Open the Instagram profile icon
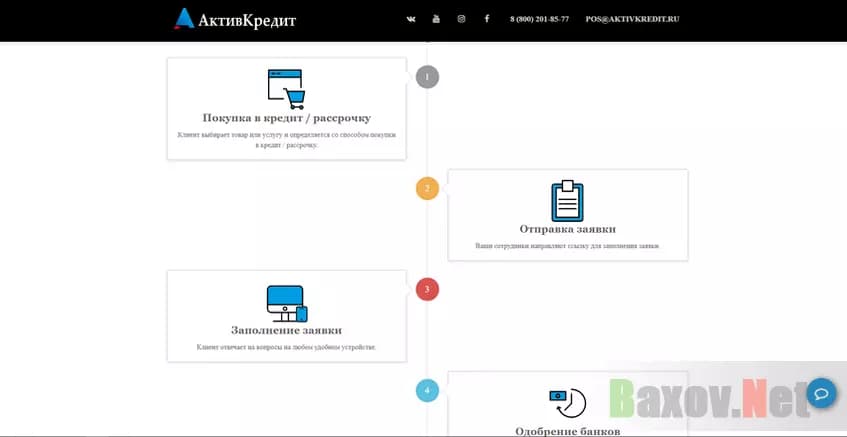Viewport: 847px width, 437px height. pyautogui.click(x=461, y=19)
